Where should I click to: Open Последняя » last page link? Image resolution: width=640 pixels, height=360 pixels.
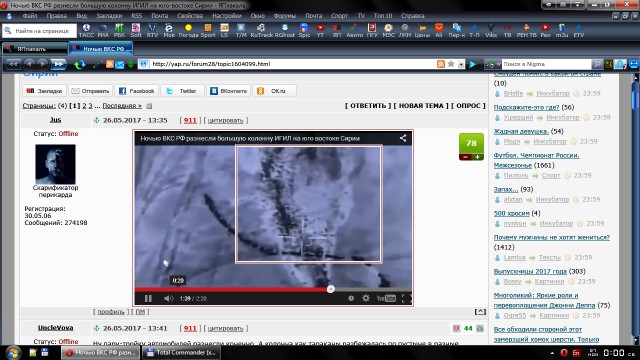122,106
